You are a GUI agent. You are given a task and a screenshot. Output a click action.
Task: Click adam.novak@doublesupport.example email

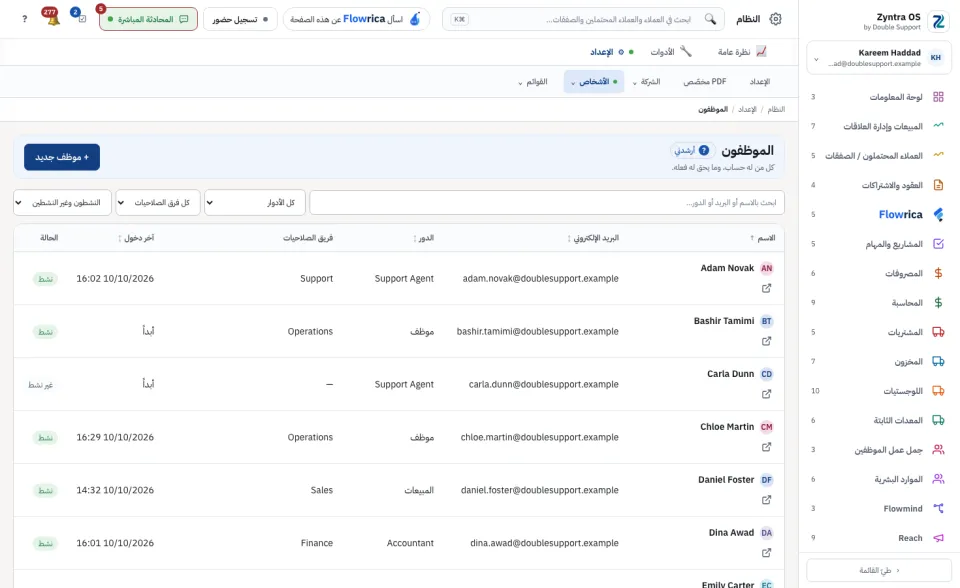[541, 279]
